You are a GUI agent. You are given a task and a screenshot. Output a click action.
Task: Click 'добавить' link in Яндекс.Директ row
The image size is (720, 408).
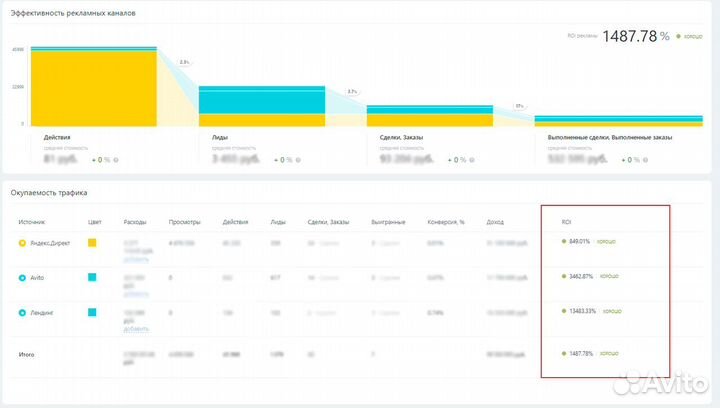click(x=136, y=258)
